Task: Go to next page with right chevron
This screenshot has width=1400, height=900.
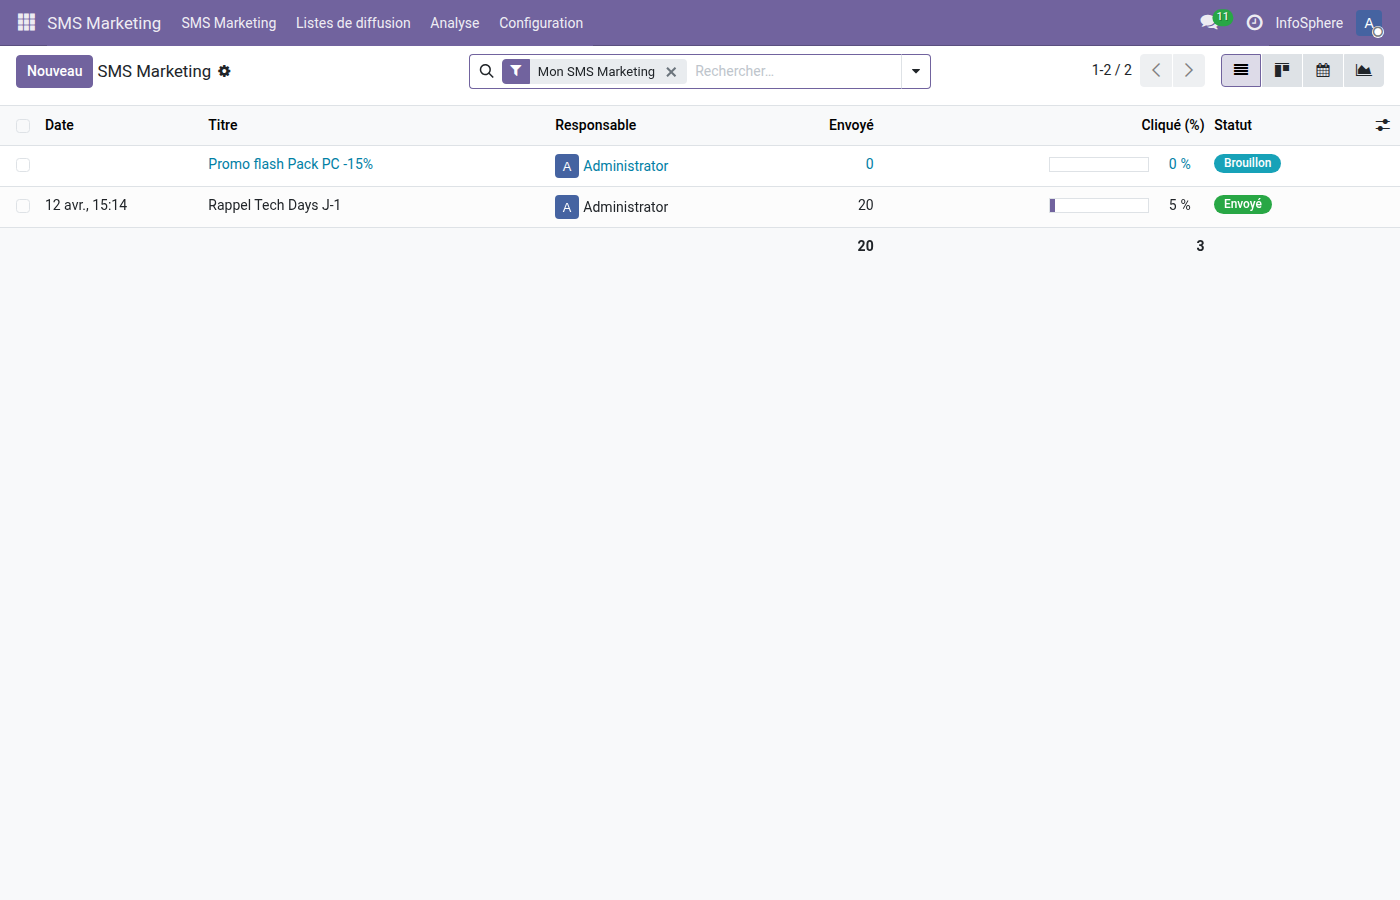Action: tap(1189, 70)
